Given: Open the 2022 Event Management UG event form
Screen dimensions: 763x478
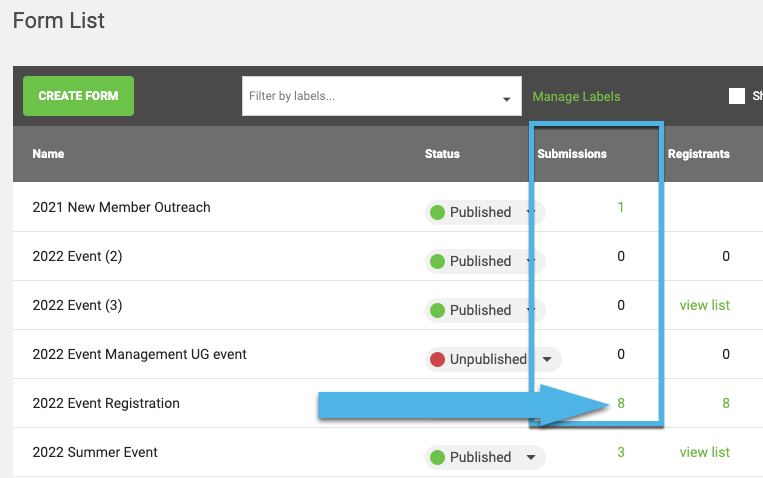Looking at the screenshot, I should [139, 354].
